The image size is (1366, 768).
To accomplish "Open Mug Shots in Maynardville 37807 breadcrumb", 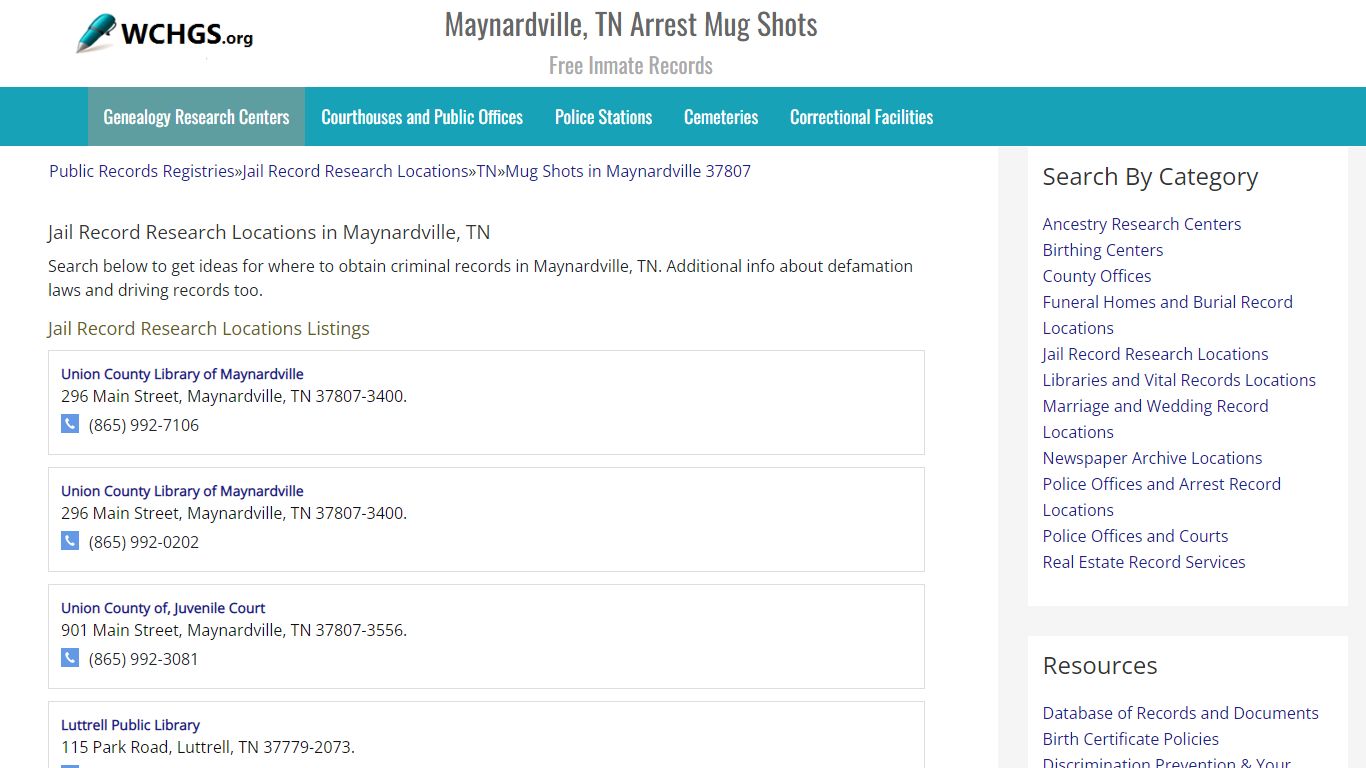I will (628, 171).
